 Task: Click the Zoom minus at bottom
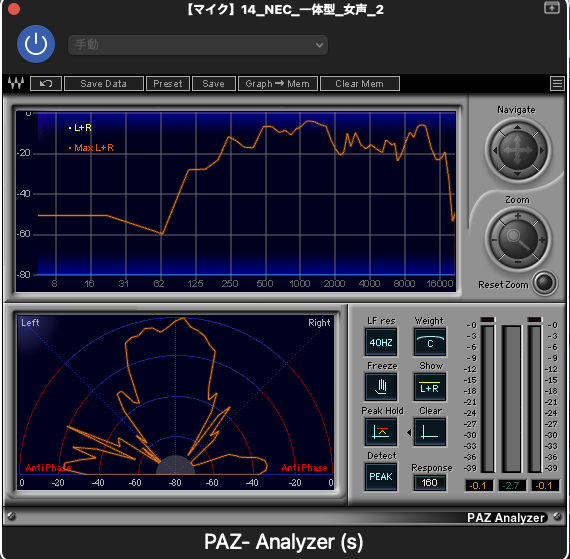pyautogui.click(x=518, y=262)
